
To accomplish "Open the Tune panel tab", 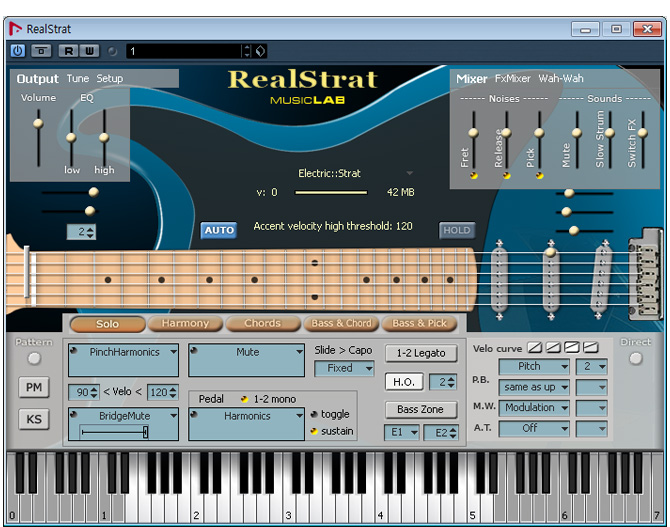I will tap(78, 79).
